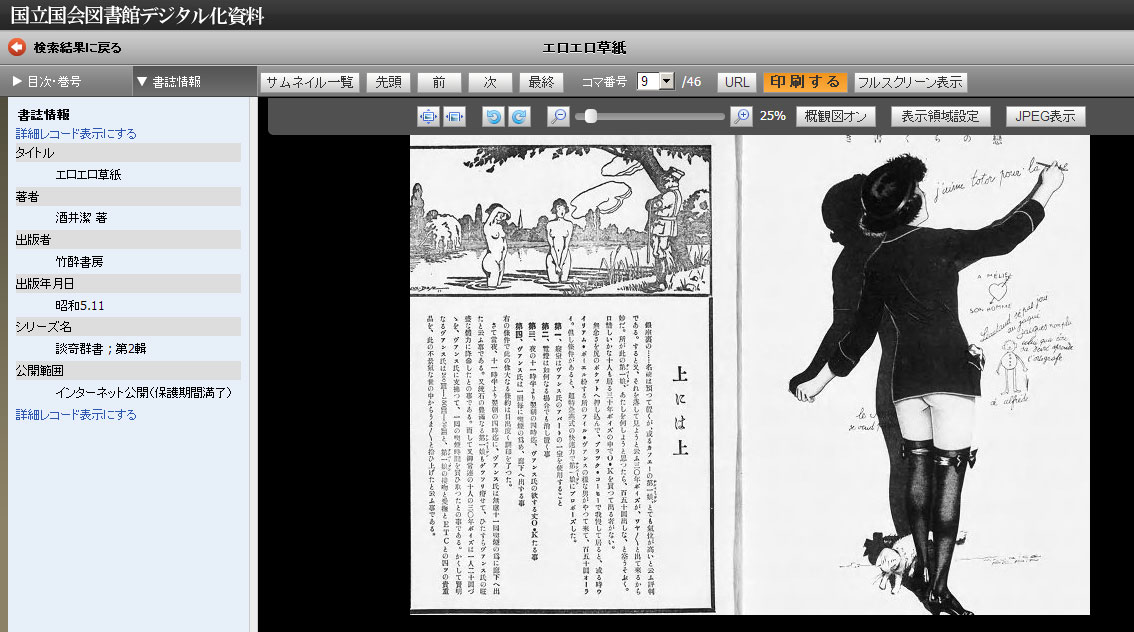Click the fit whole page to view icon
Image resolution: width=1134 pixels, height=632 pixels.
428,117
